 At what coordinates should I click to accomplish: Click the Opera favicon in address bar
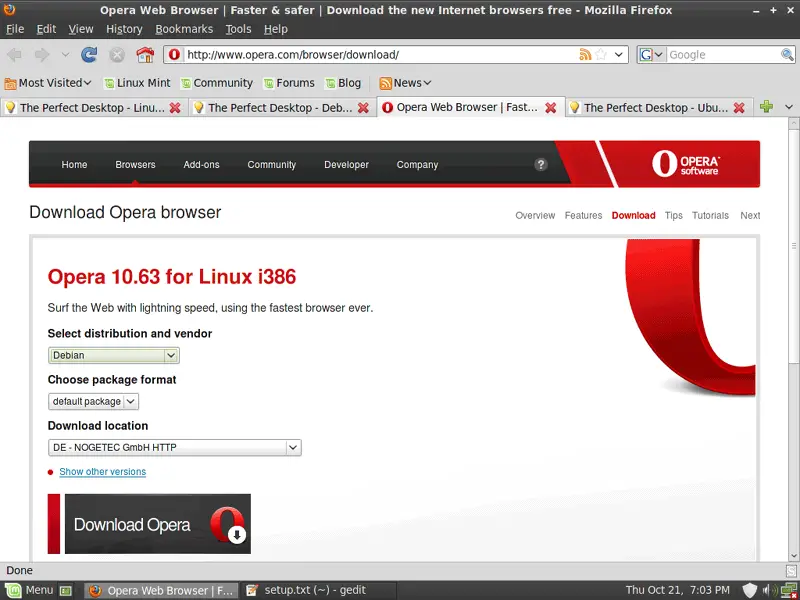coord(174,54)
